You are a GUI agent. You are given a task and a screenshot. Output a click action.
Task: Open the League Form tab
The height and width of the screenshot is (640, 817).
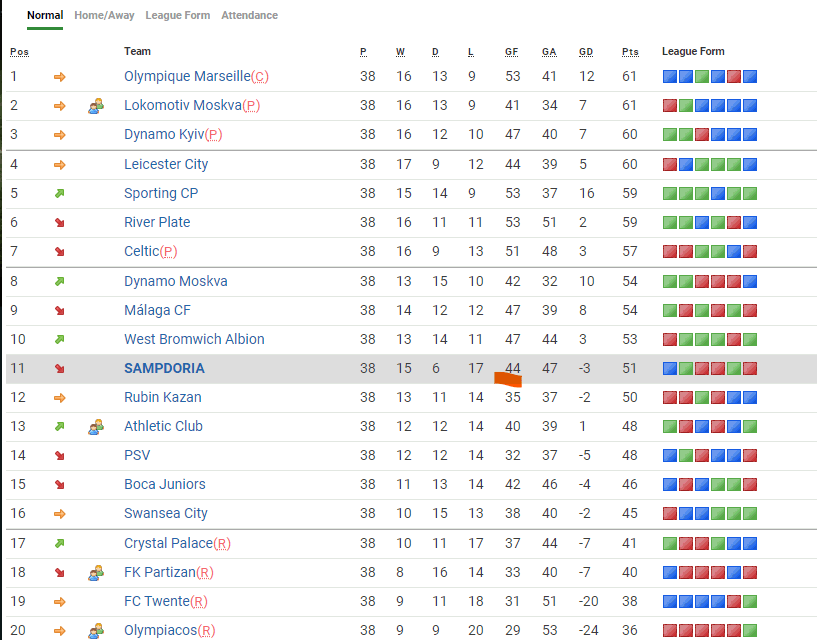tap(177, 15)
